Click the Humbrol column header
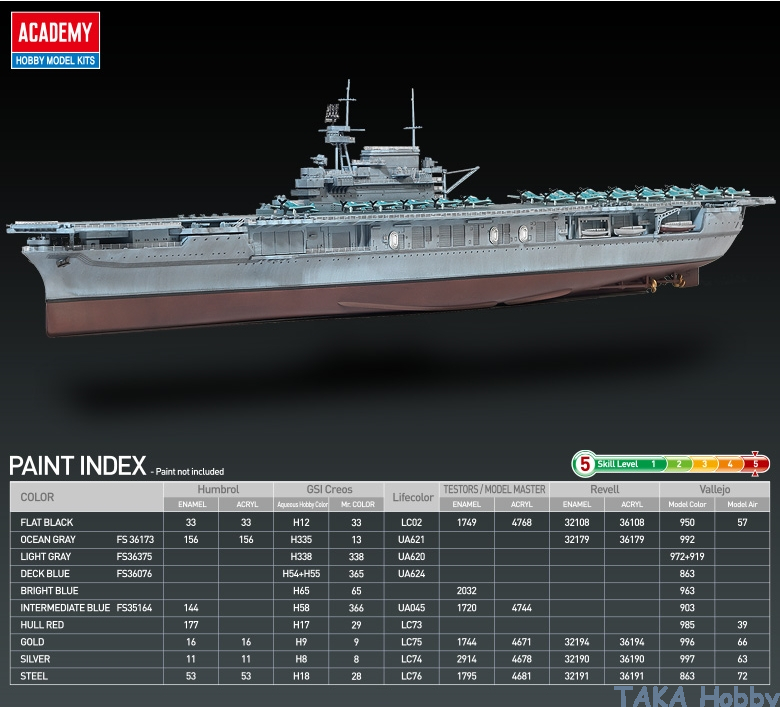 pos(218,490)
